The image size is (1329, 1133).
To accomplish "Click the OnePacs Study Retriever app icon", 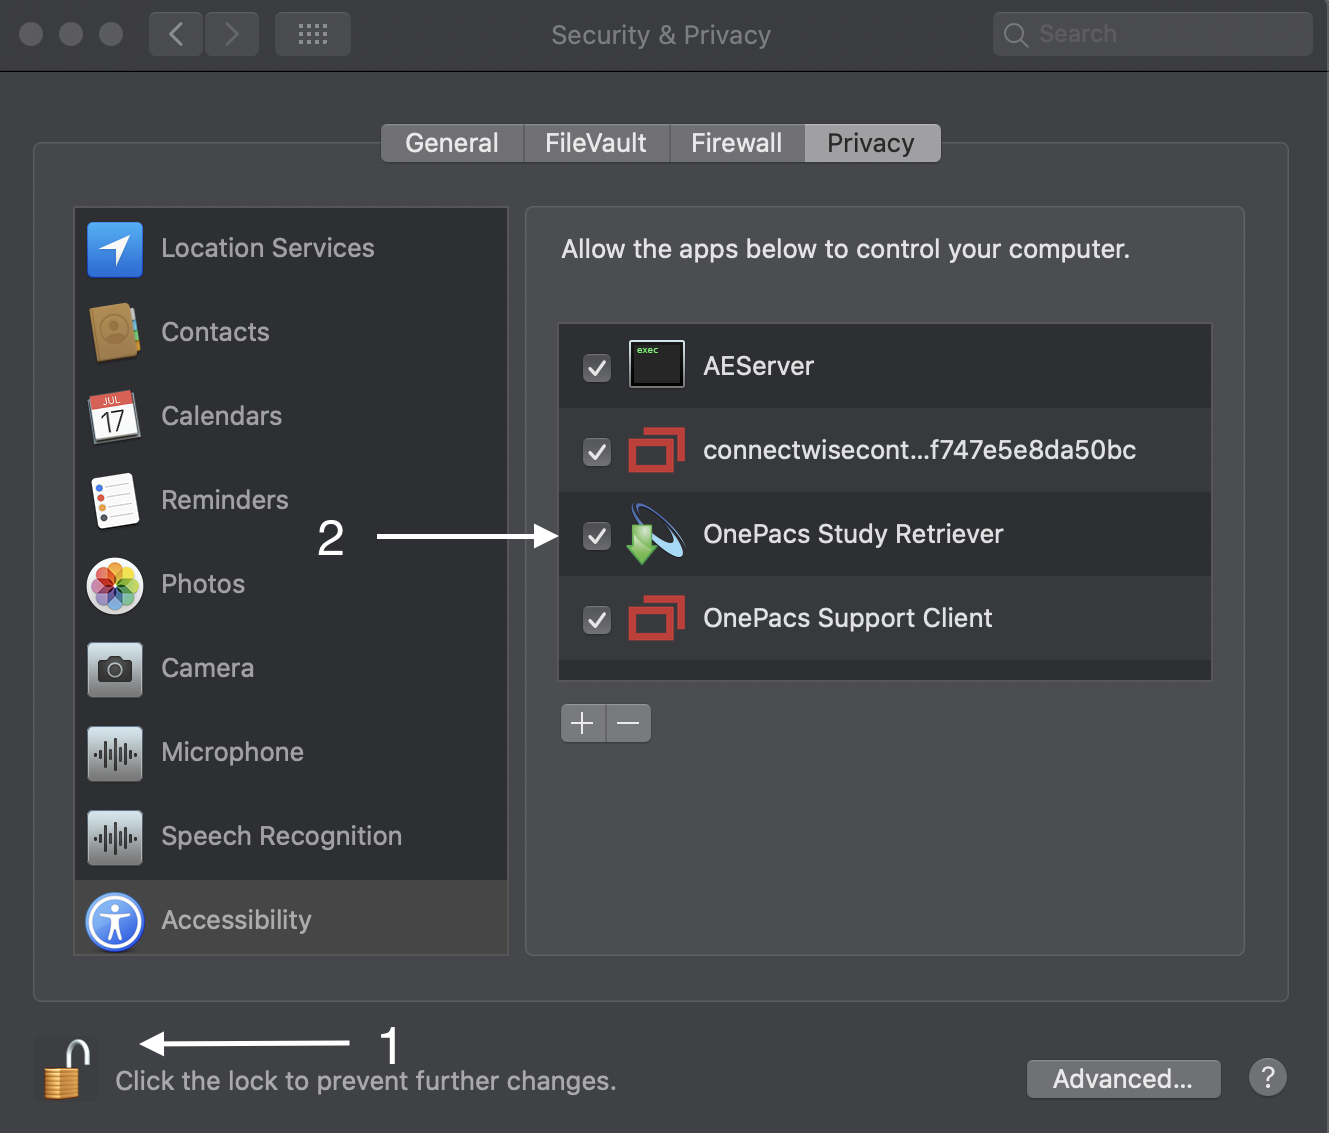I will tap(655, 534).
